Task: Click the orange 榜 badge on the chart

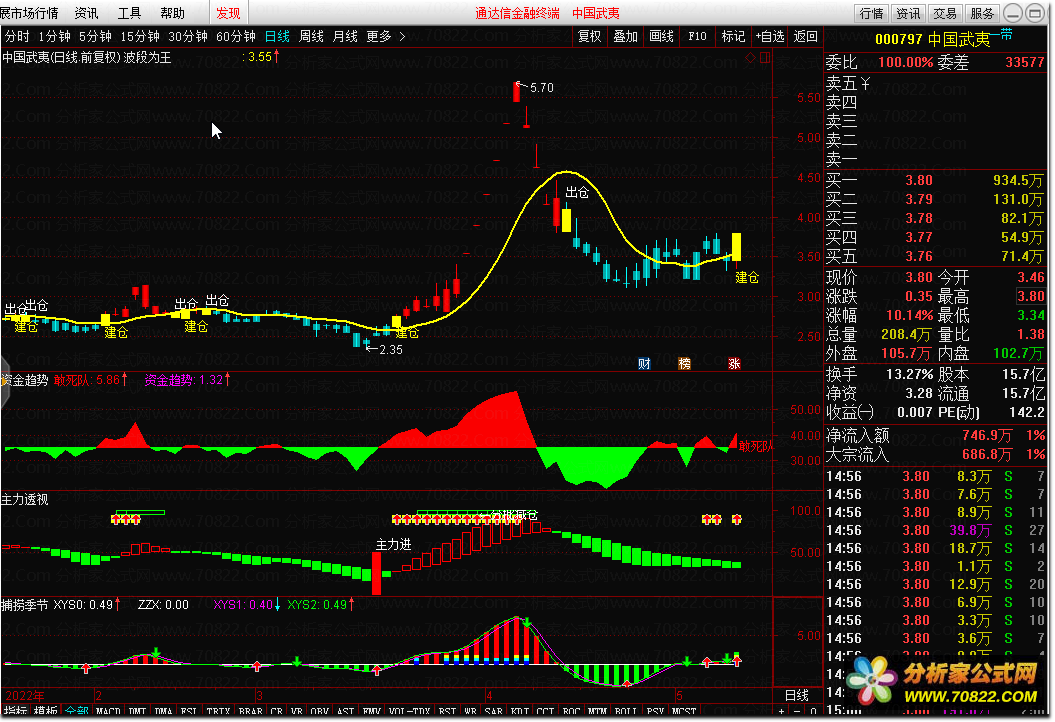Action: (684, 363)
